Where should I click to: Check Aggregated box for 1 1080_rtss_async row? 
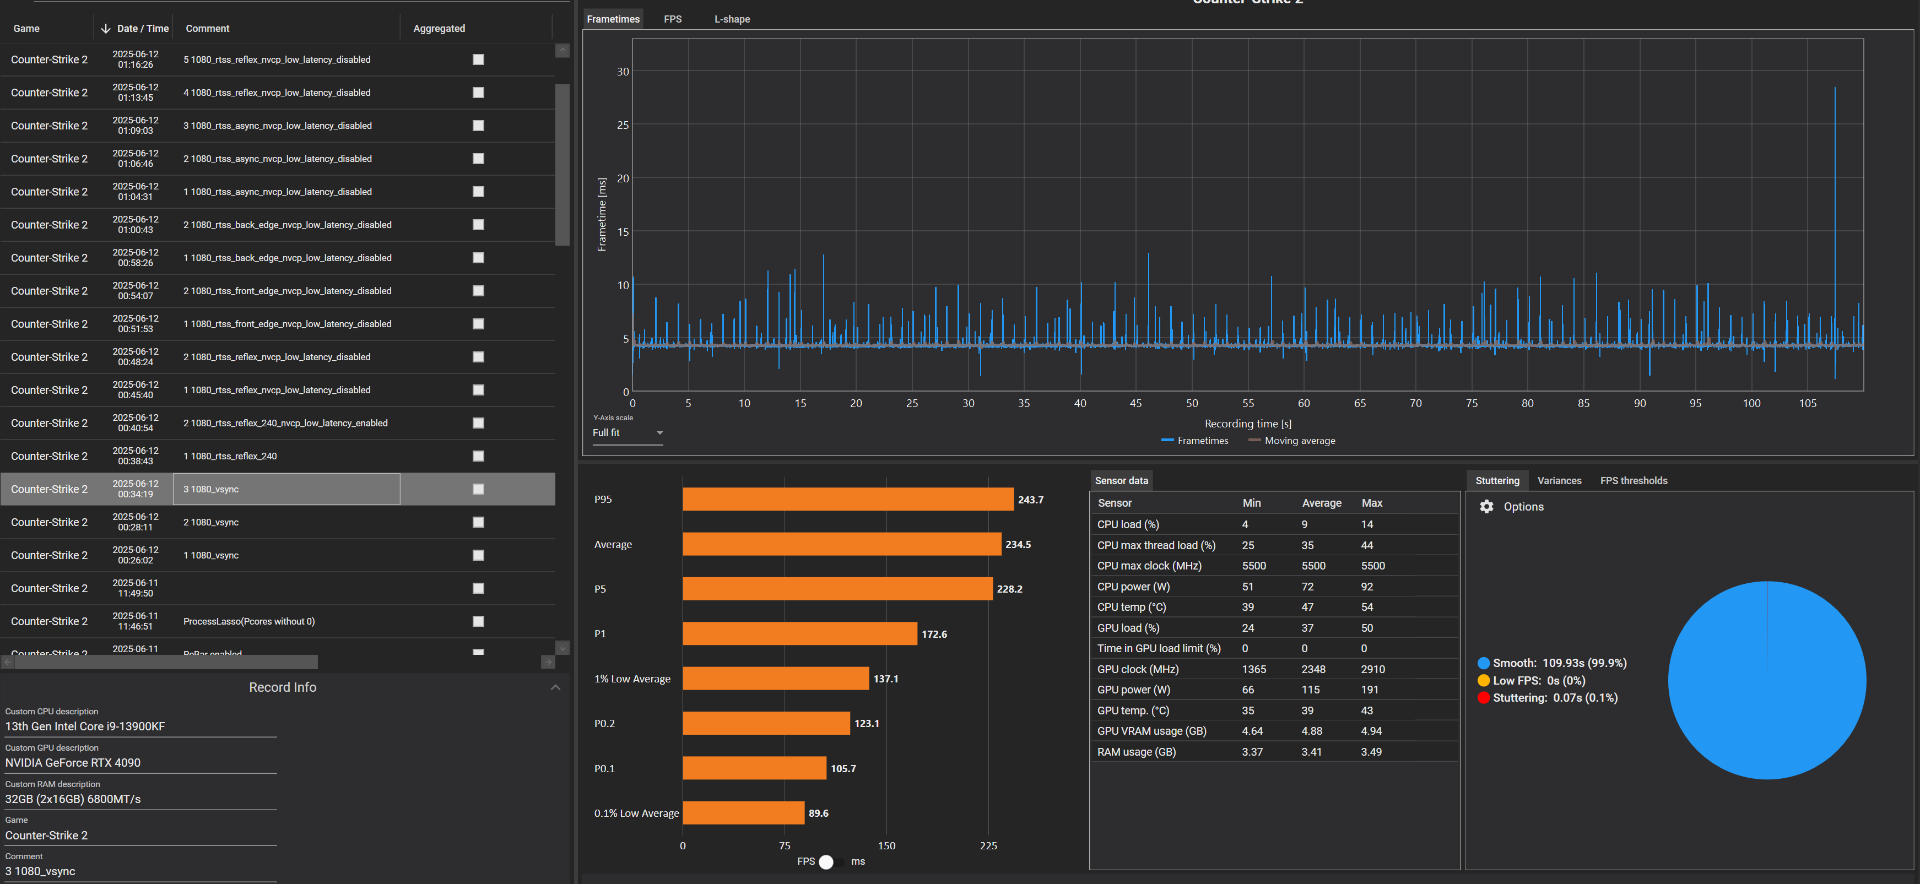coord(478,192)
